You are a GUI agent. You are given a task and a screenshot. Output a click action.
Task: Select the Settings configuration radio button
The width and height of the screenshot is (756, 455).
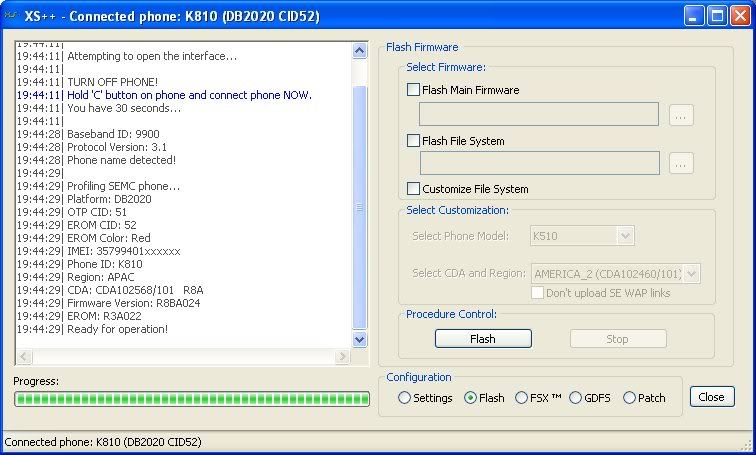tap(405, 398)
